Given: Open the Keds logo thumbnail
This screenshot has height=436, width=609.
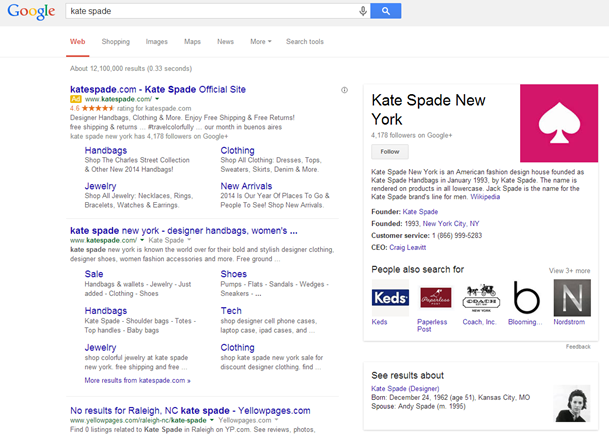Looking at the screenshot, I should (x=389, y=297).
